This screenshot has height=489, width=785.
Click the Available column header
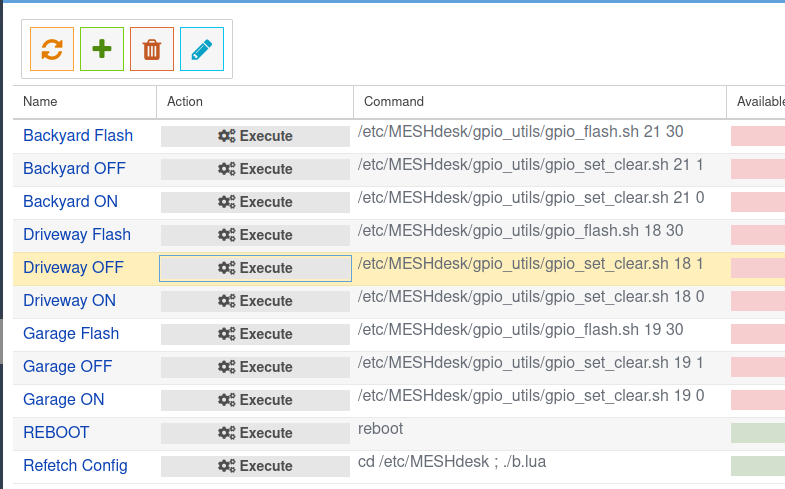760,102
